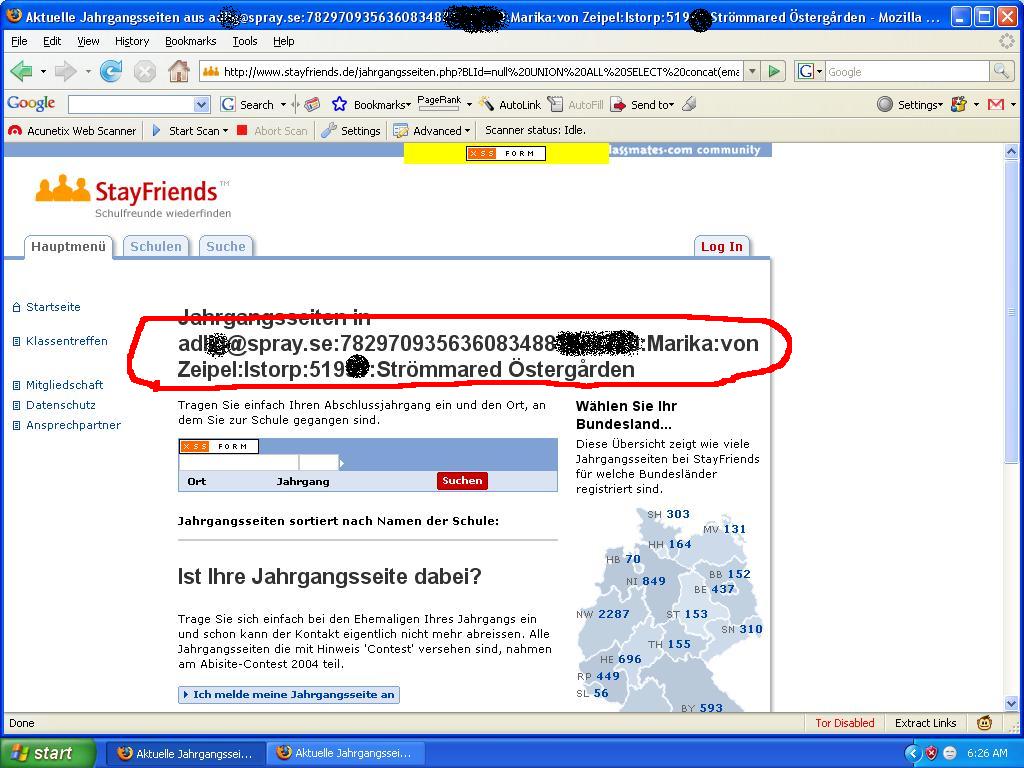
Task: Open the Tools menu
Action: point(245,41)
